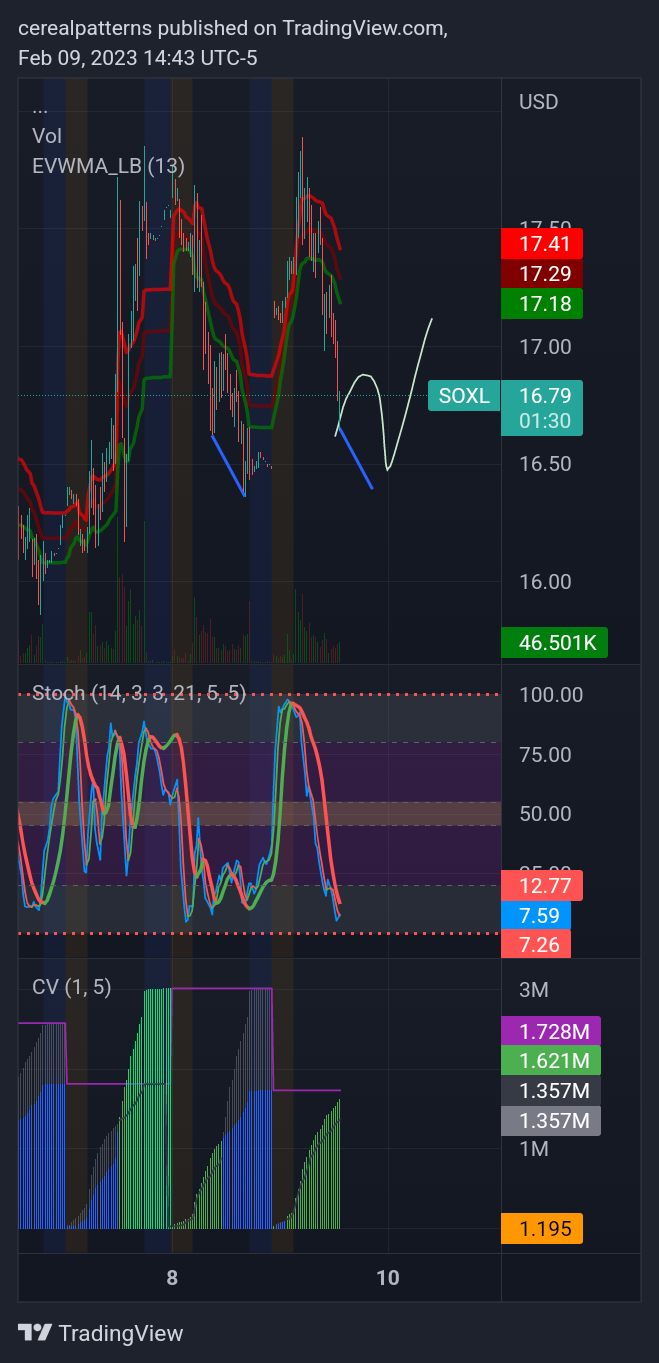Click the 1.728M purple CV label
This screenshot has height=1363, width=659.
tap(551, 1031)
